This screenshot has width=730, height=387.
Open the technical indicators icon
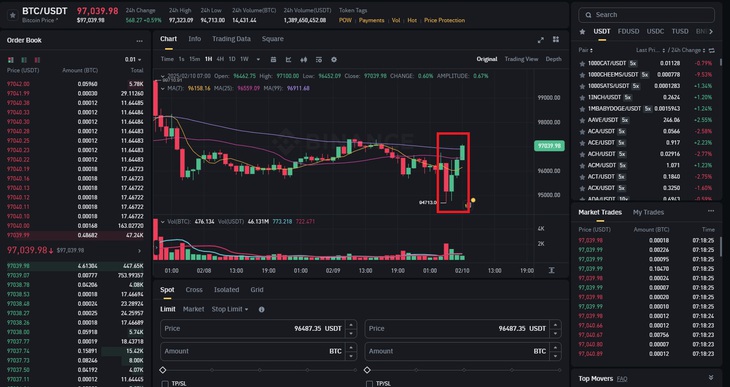[318, 60]
